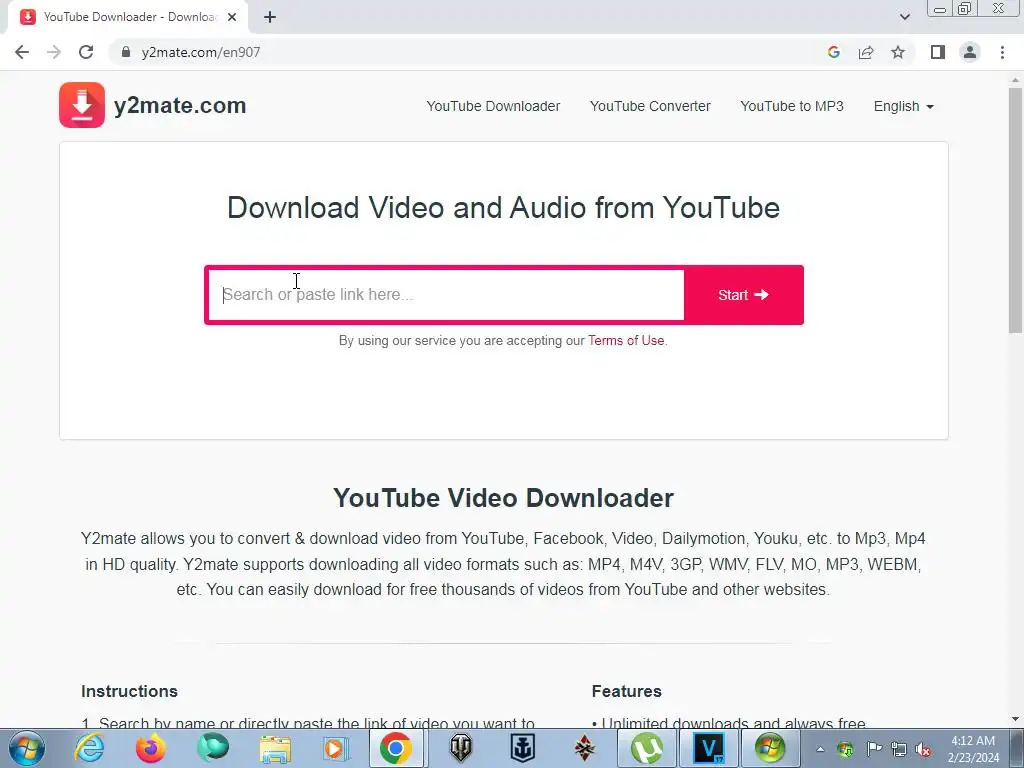
Task: Click the address bar URL y2mate.com/en907
Action: click(200, 52)
